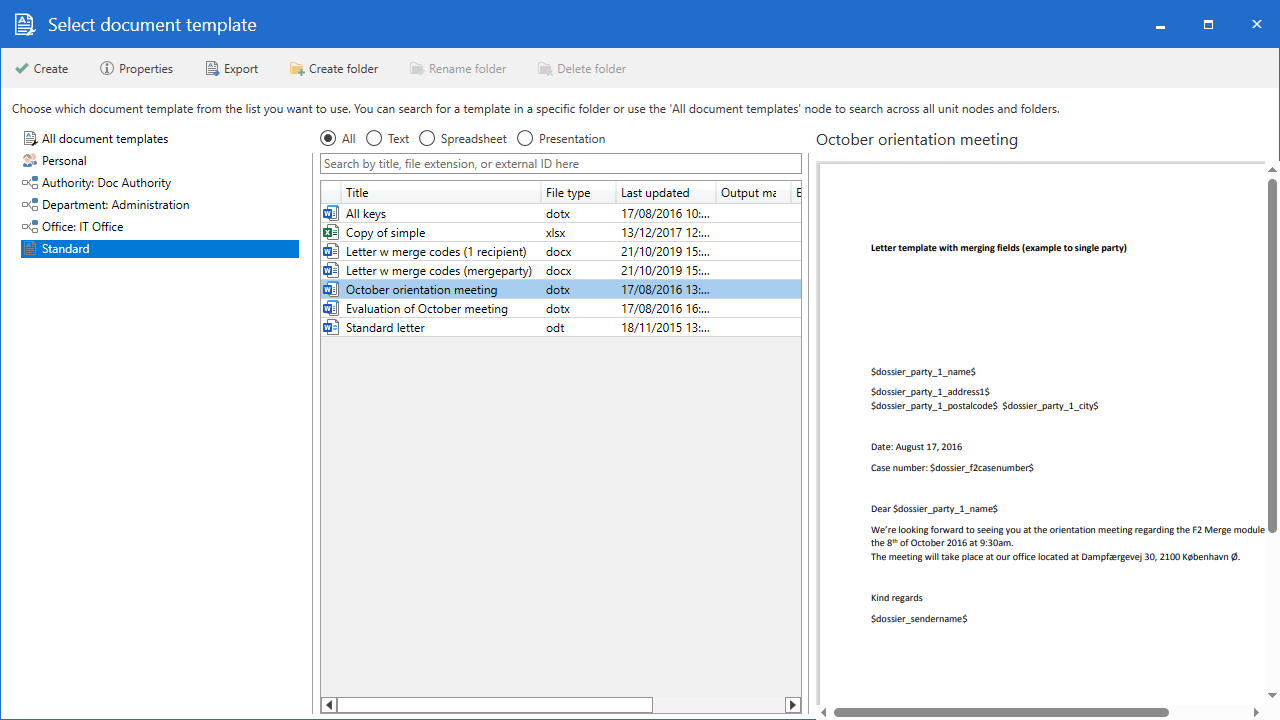Viewport: 1280px width, 720px height.
Task: Click the Create checkmark toolbar button
Action: 41,69
